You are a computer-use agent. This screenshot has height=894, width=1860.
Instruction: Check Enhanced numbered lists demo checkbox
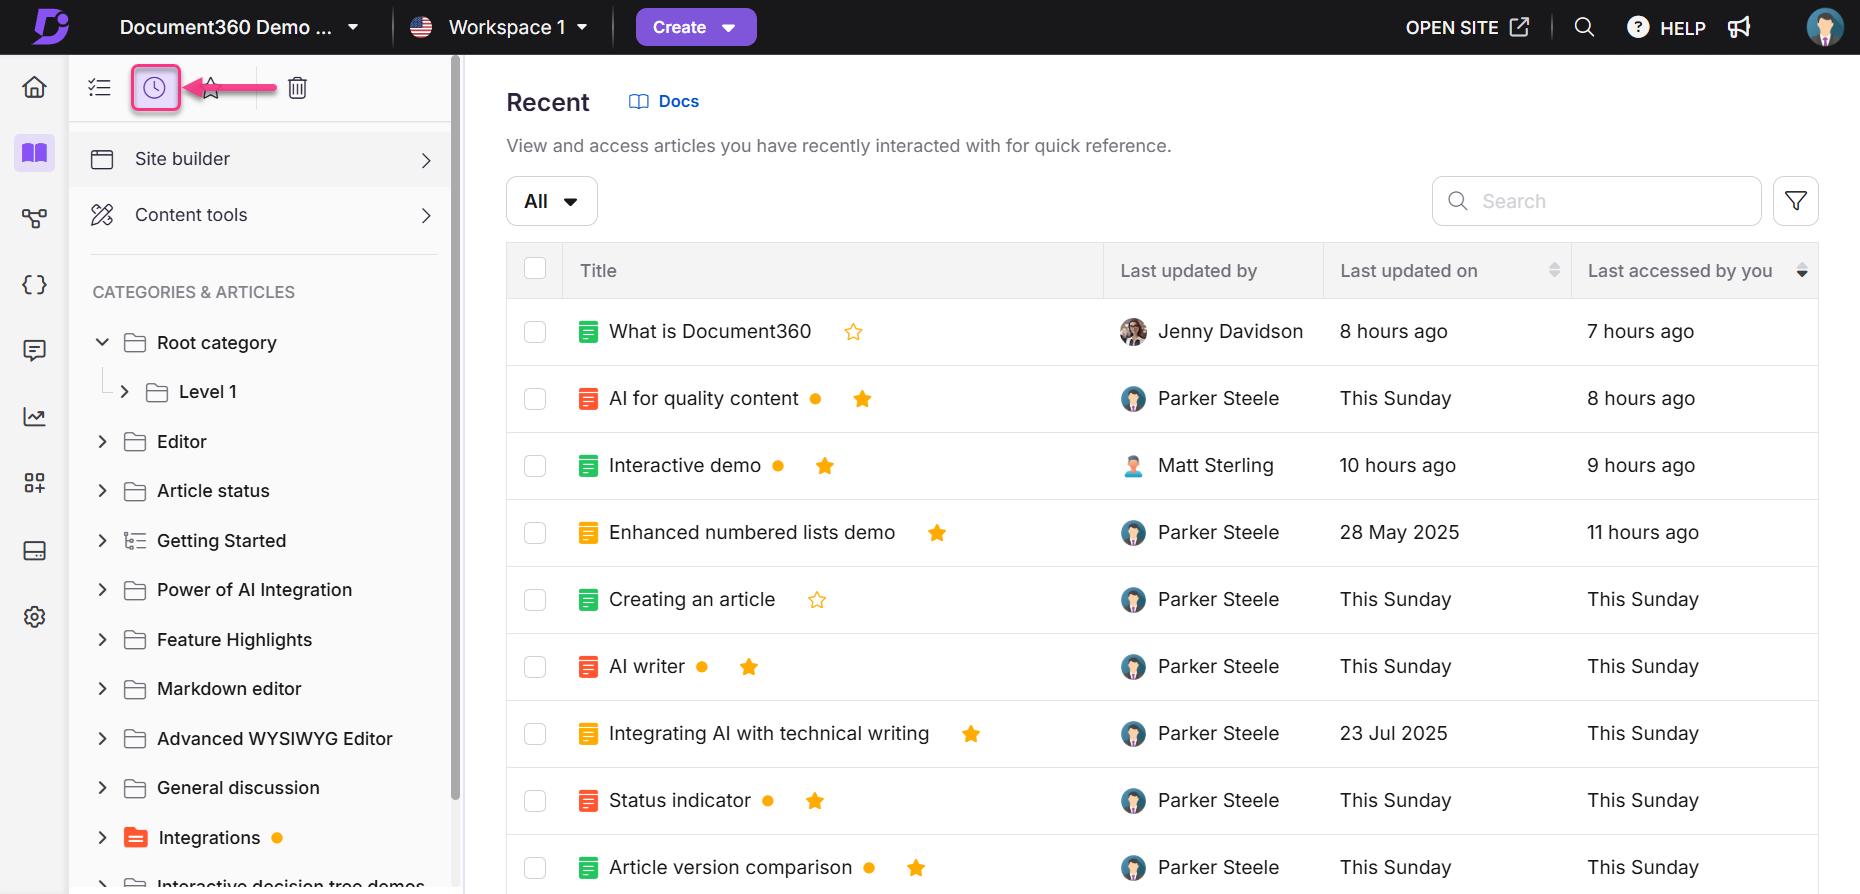point(535,533)
